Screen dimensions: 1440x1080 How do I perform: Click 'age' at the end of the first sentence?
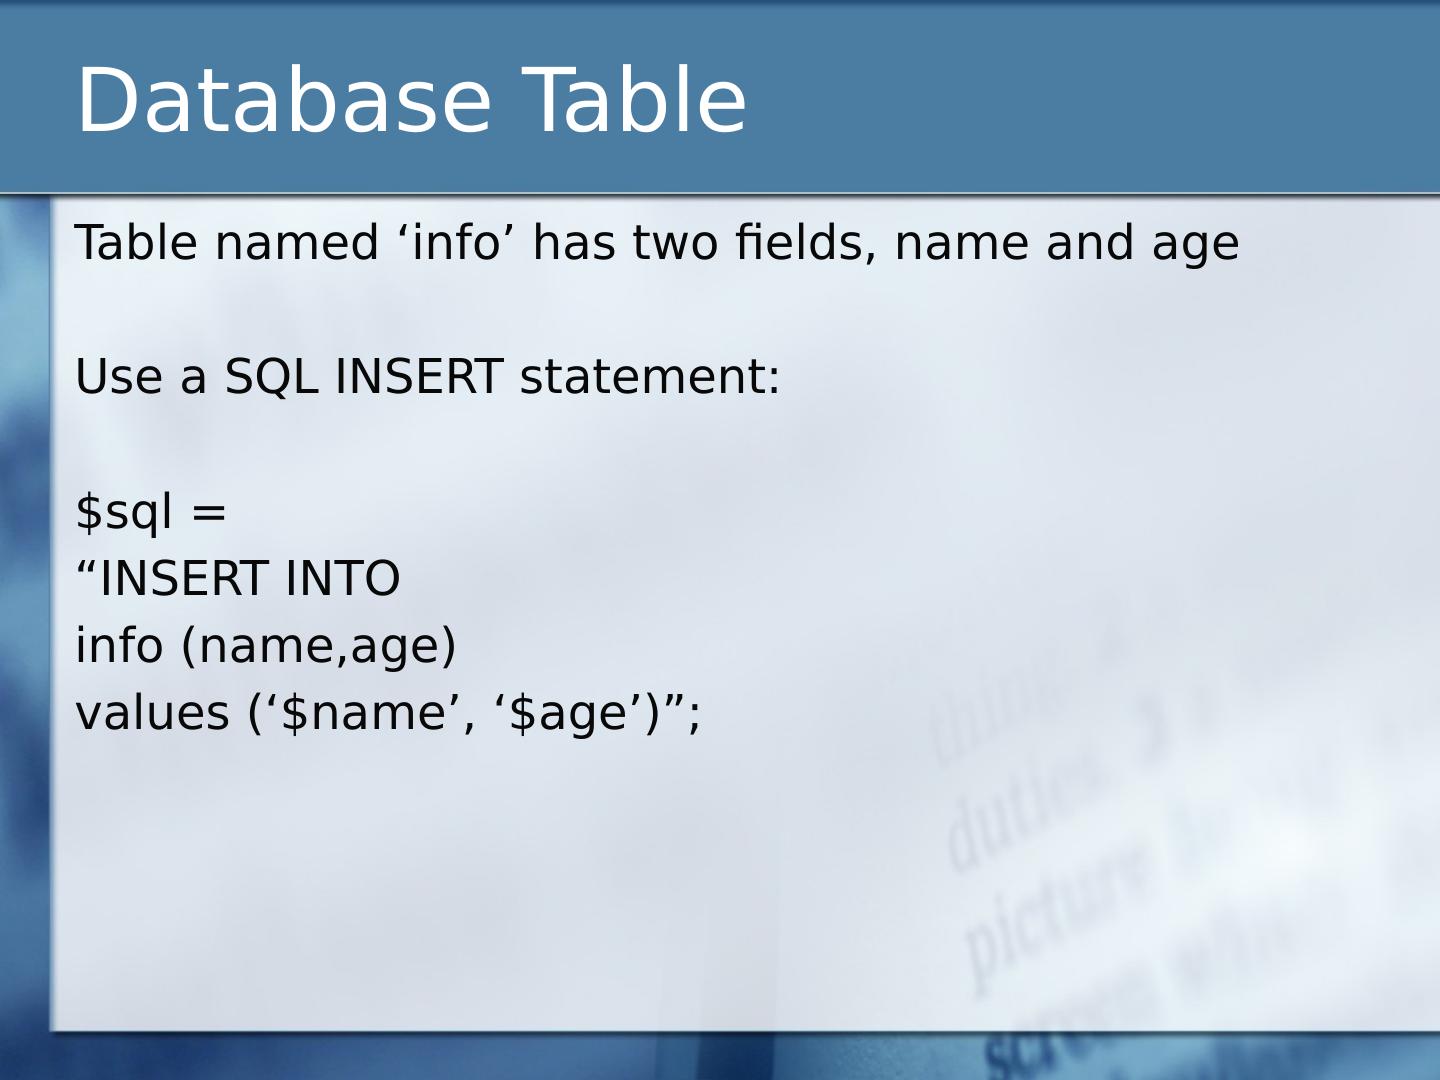[x=1195, y=245]
